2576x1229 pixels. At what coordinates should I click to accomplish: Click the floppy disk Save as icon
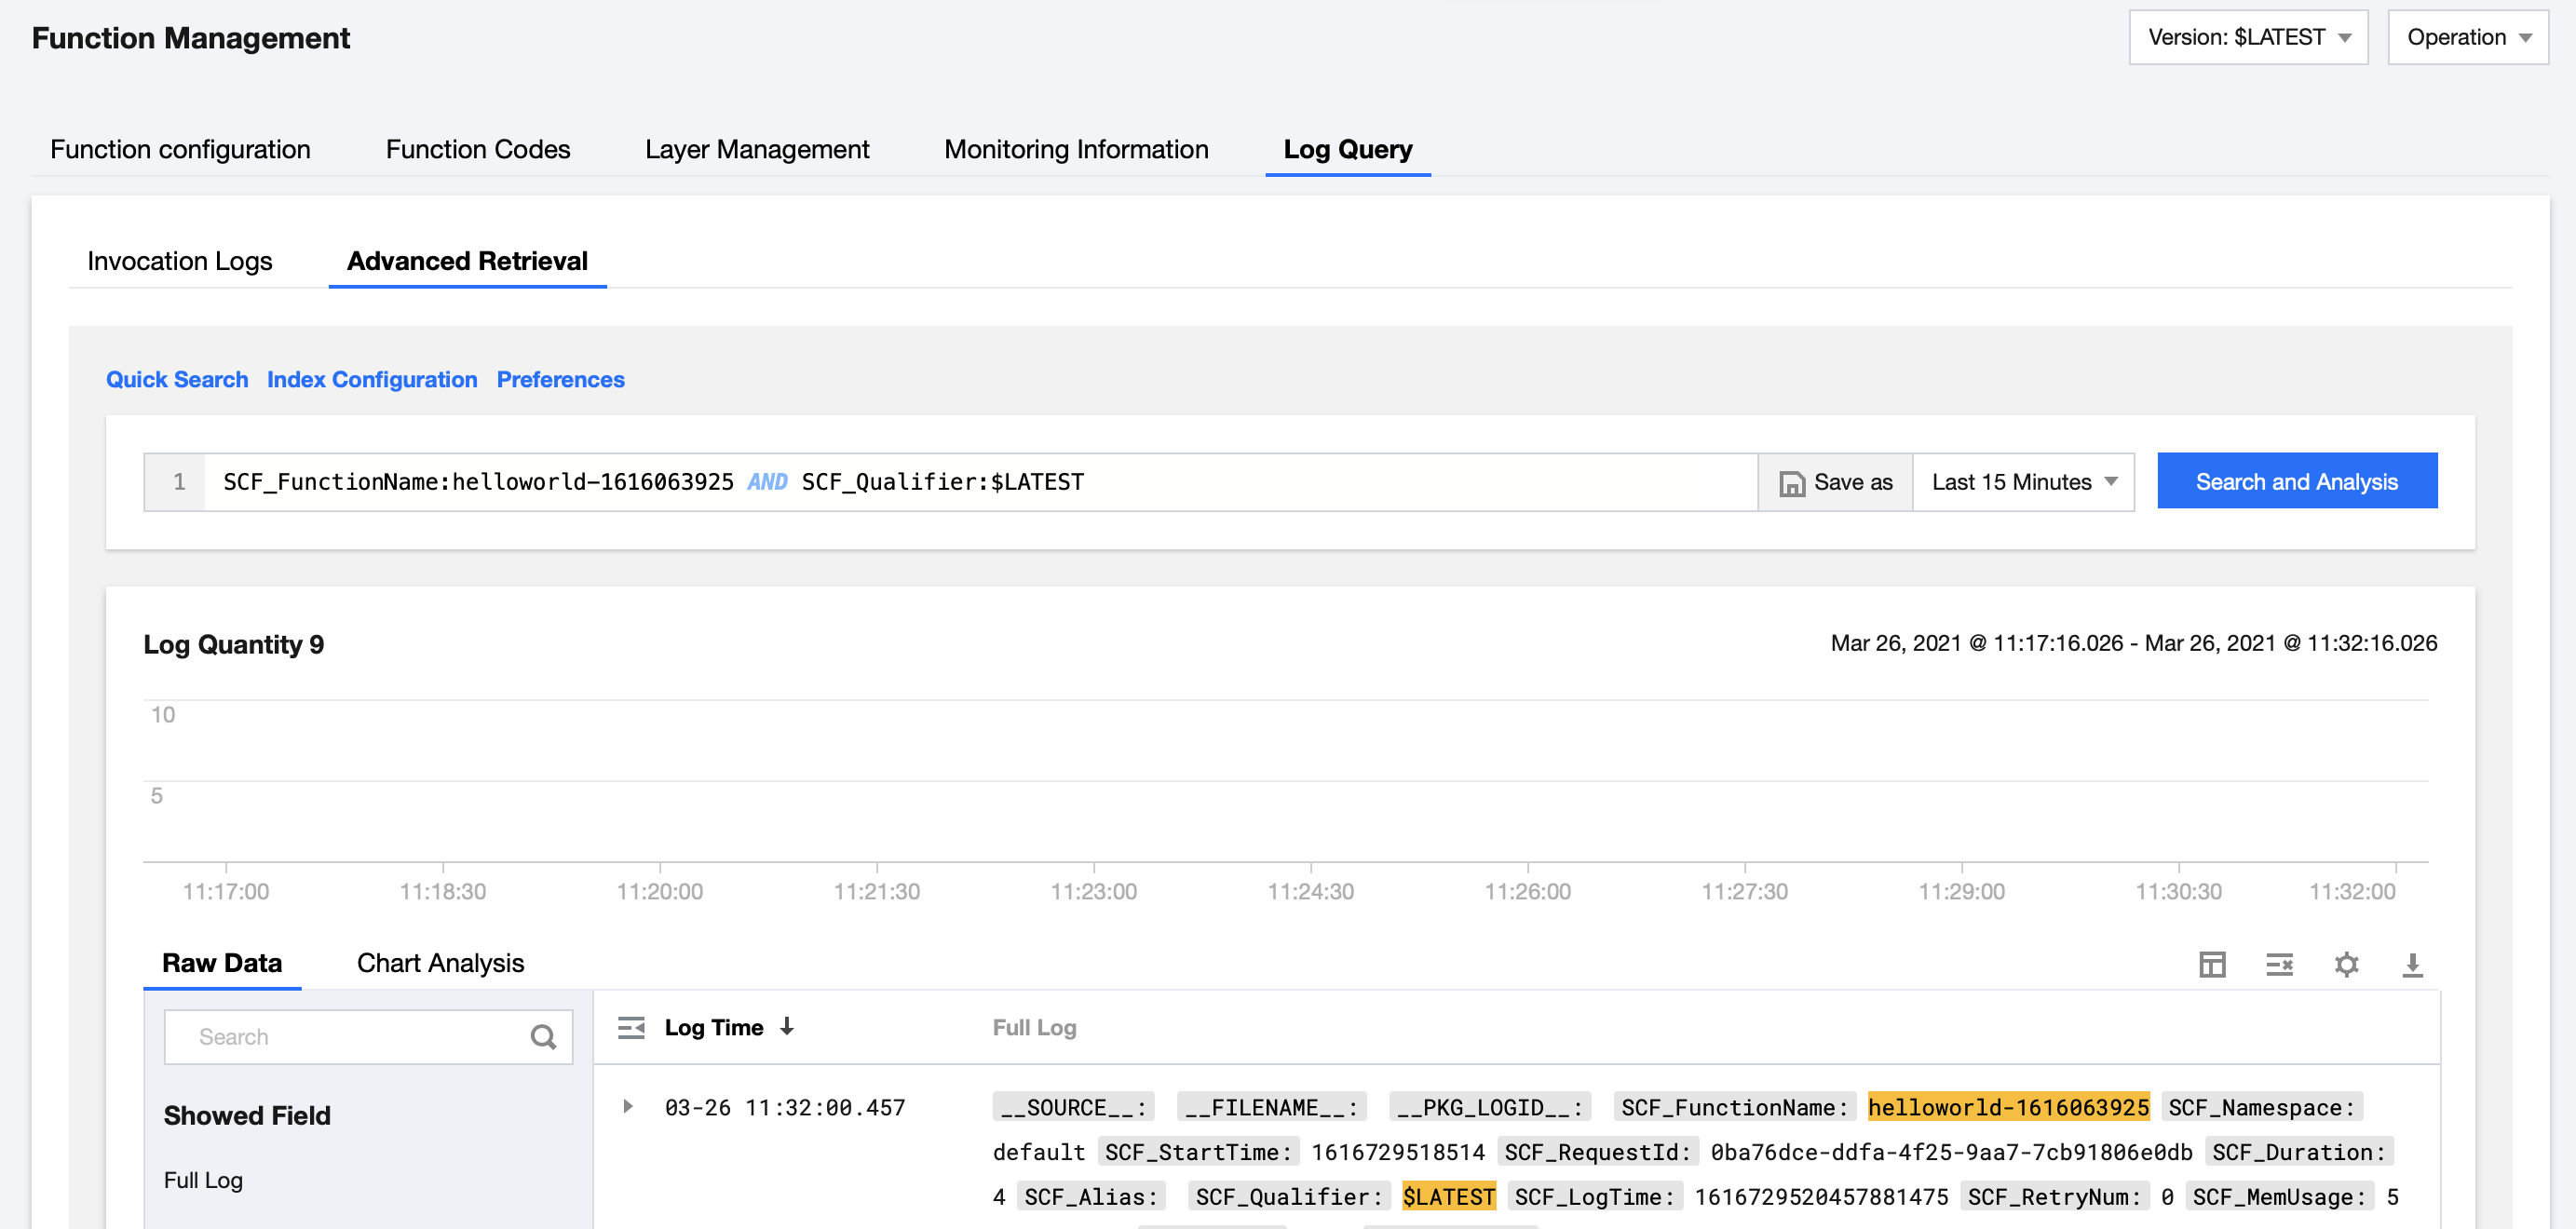[1791, 483]
